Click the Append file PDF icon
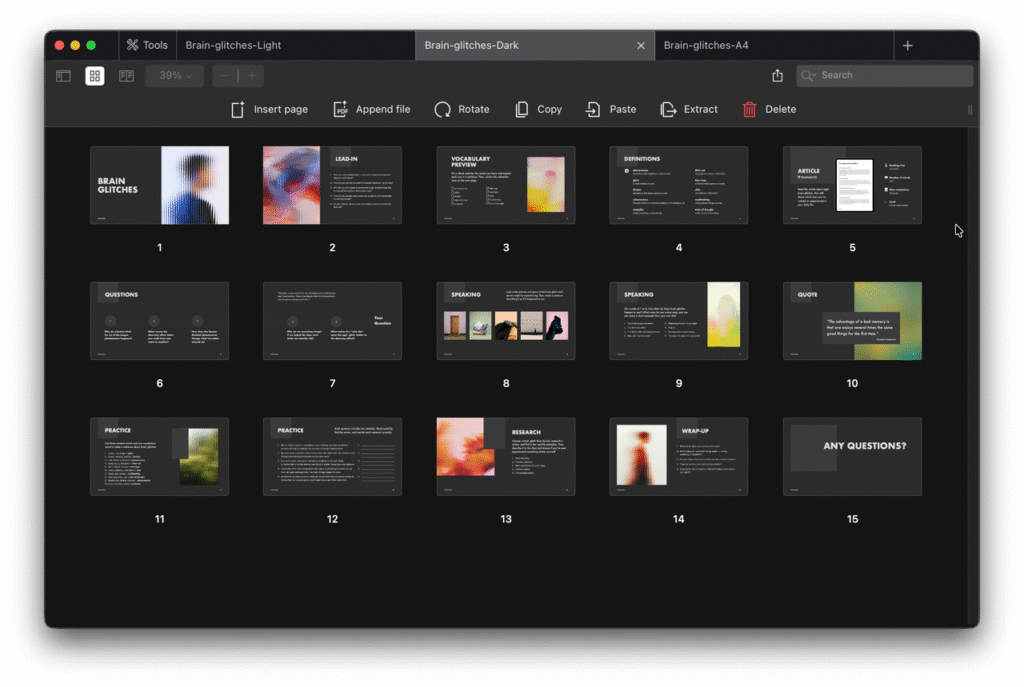 [340, 109]
